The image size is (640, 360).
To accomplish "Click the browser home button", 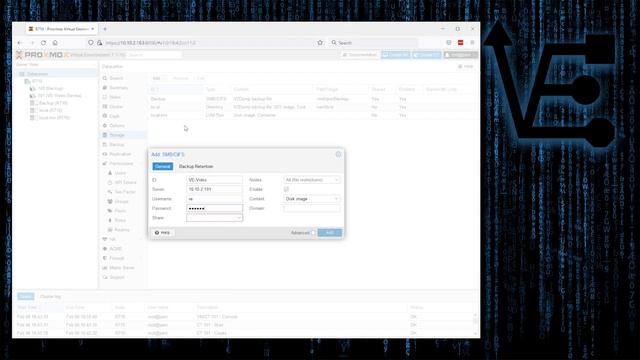I will coord(55,42).
